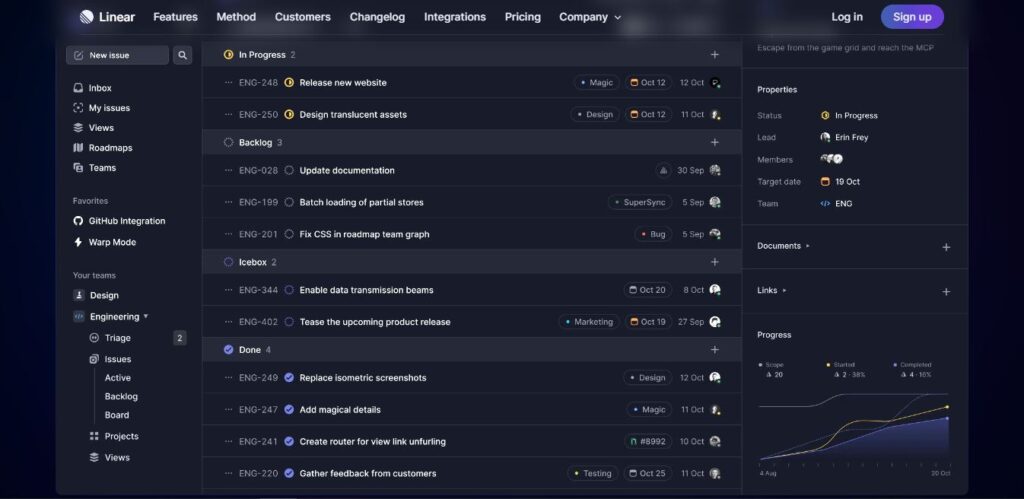Activate Warp Mode favorite
The height and width of the screenshot is (499, 1024).
(x=111, y=242)
